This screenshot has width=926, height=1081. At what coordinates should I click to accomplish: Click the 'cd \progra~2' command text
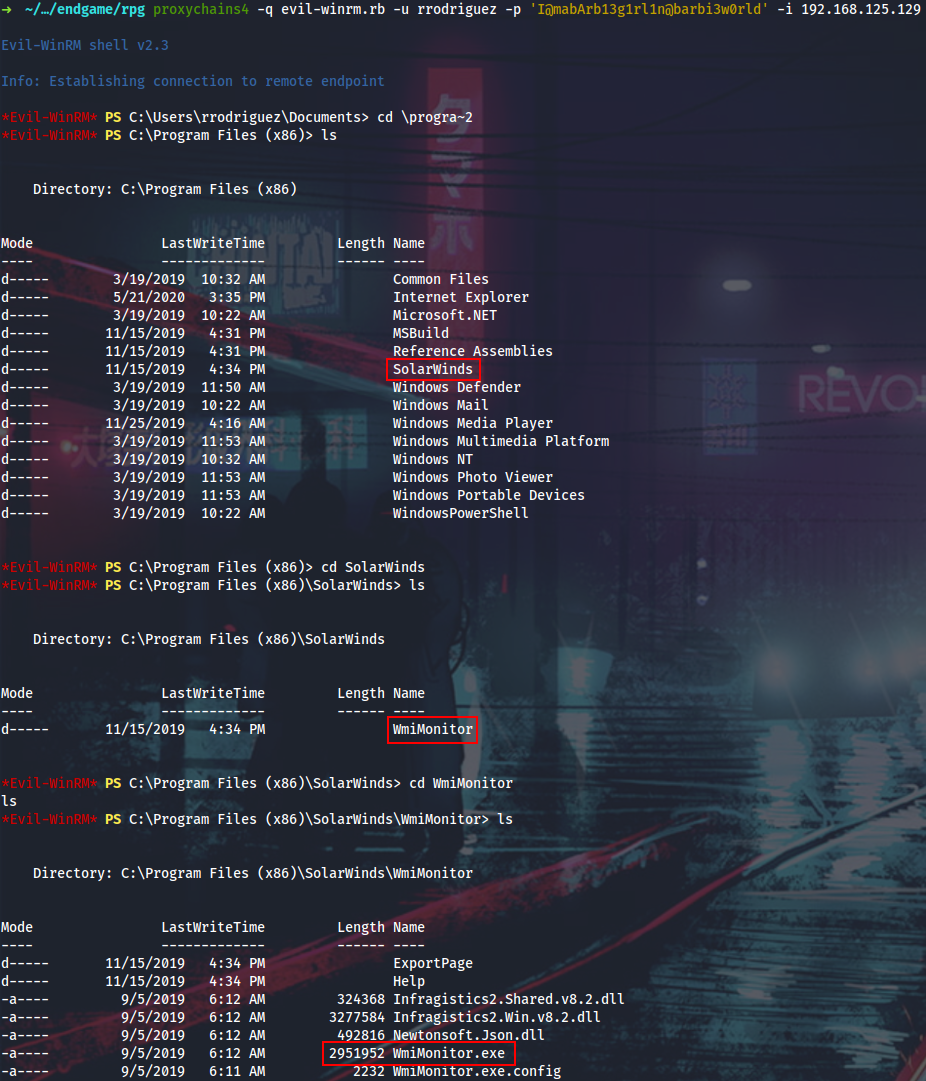click(424, 118)
